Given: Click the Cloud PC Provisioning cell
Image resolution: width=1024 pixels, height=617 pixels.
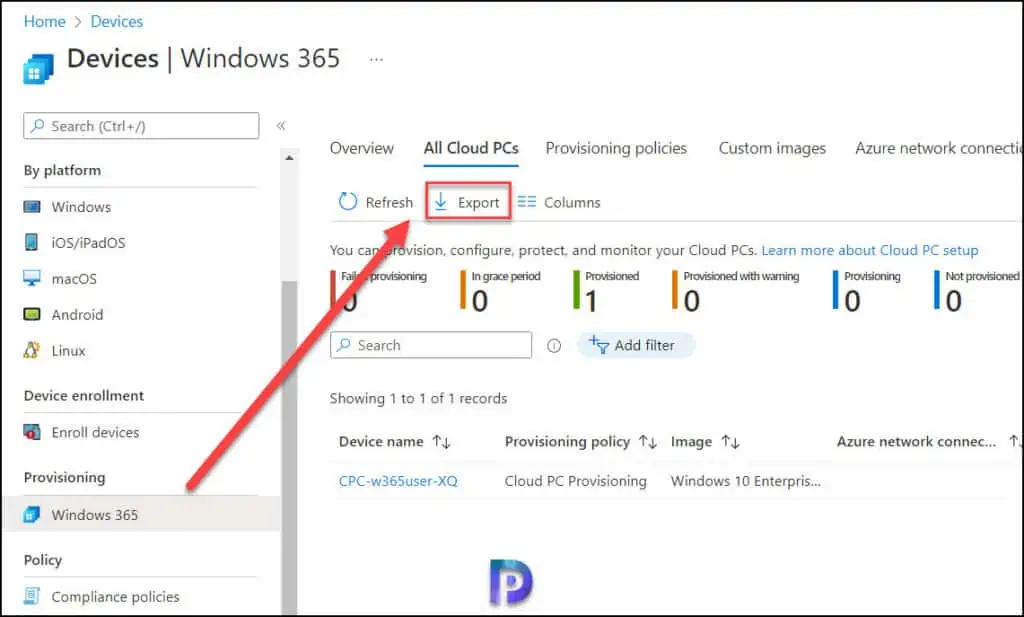Looking at the screenshot, I should (x=575, y=481).
